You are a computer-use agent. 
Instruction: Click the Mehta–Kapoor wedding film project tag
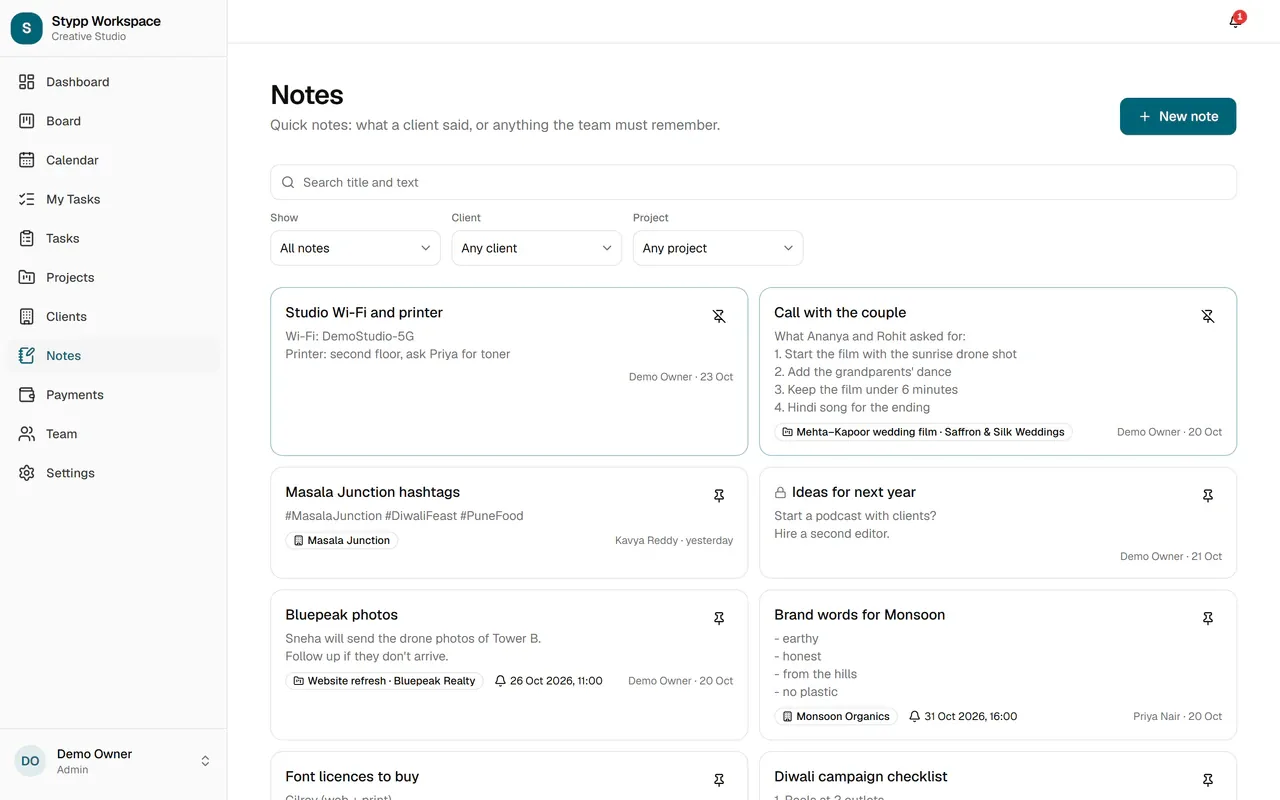pos(923,432)
